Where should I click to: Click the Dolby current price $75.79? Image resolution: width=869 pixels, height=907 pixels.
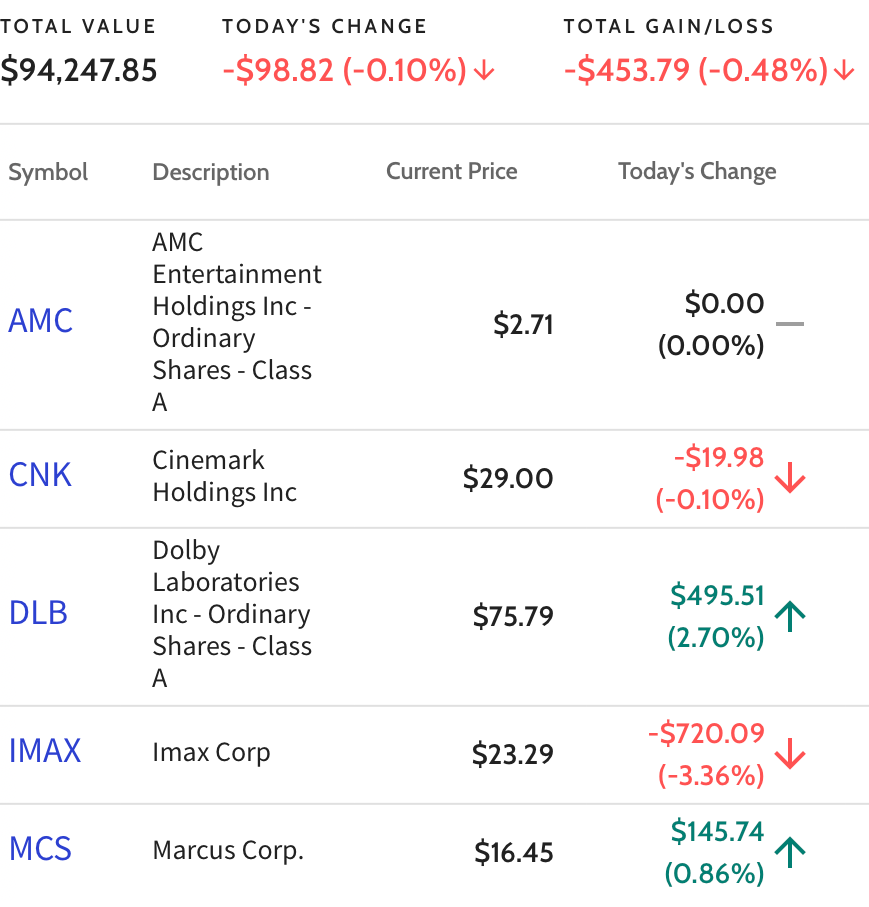tap(513, 615)
